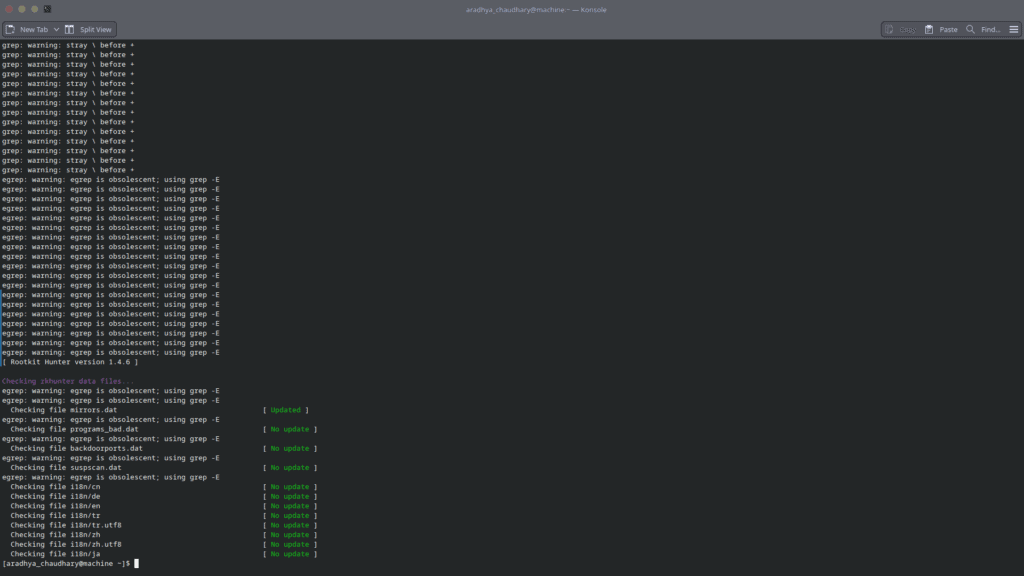
Task: Select 'Checking file backdoorports.dat' text
Action: 76,449
